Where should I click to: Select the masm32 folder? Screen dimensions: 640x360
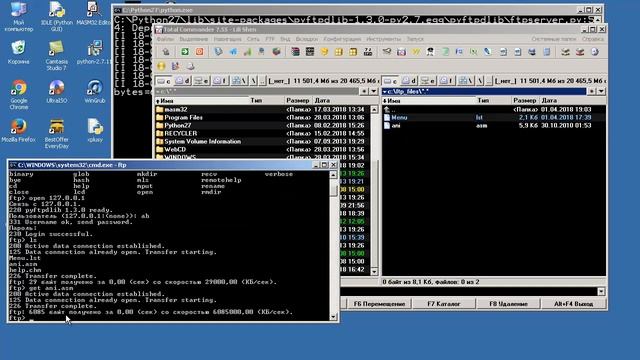[262, 109]
